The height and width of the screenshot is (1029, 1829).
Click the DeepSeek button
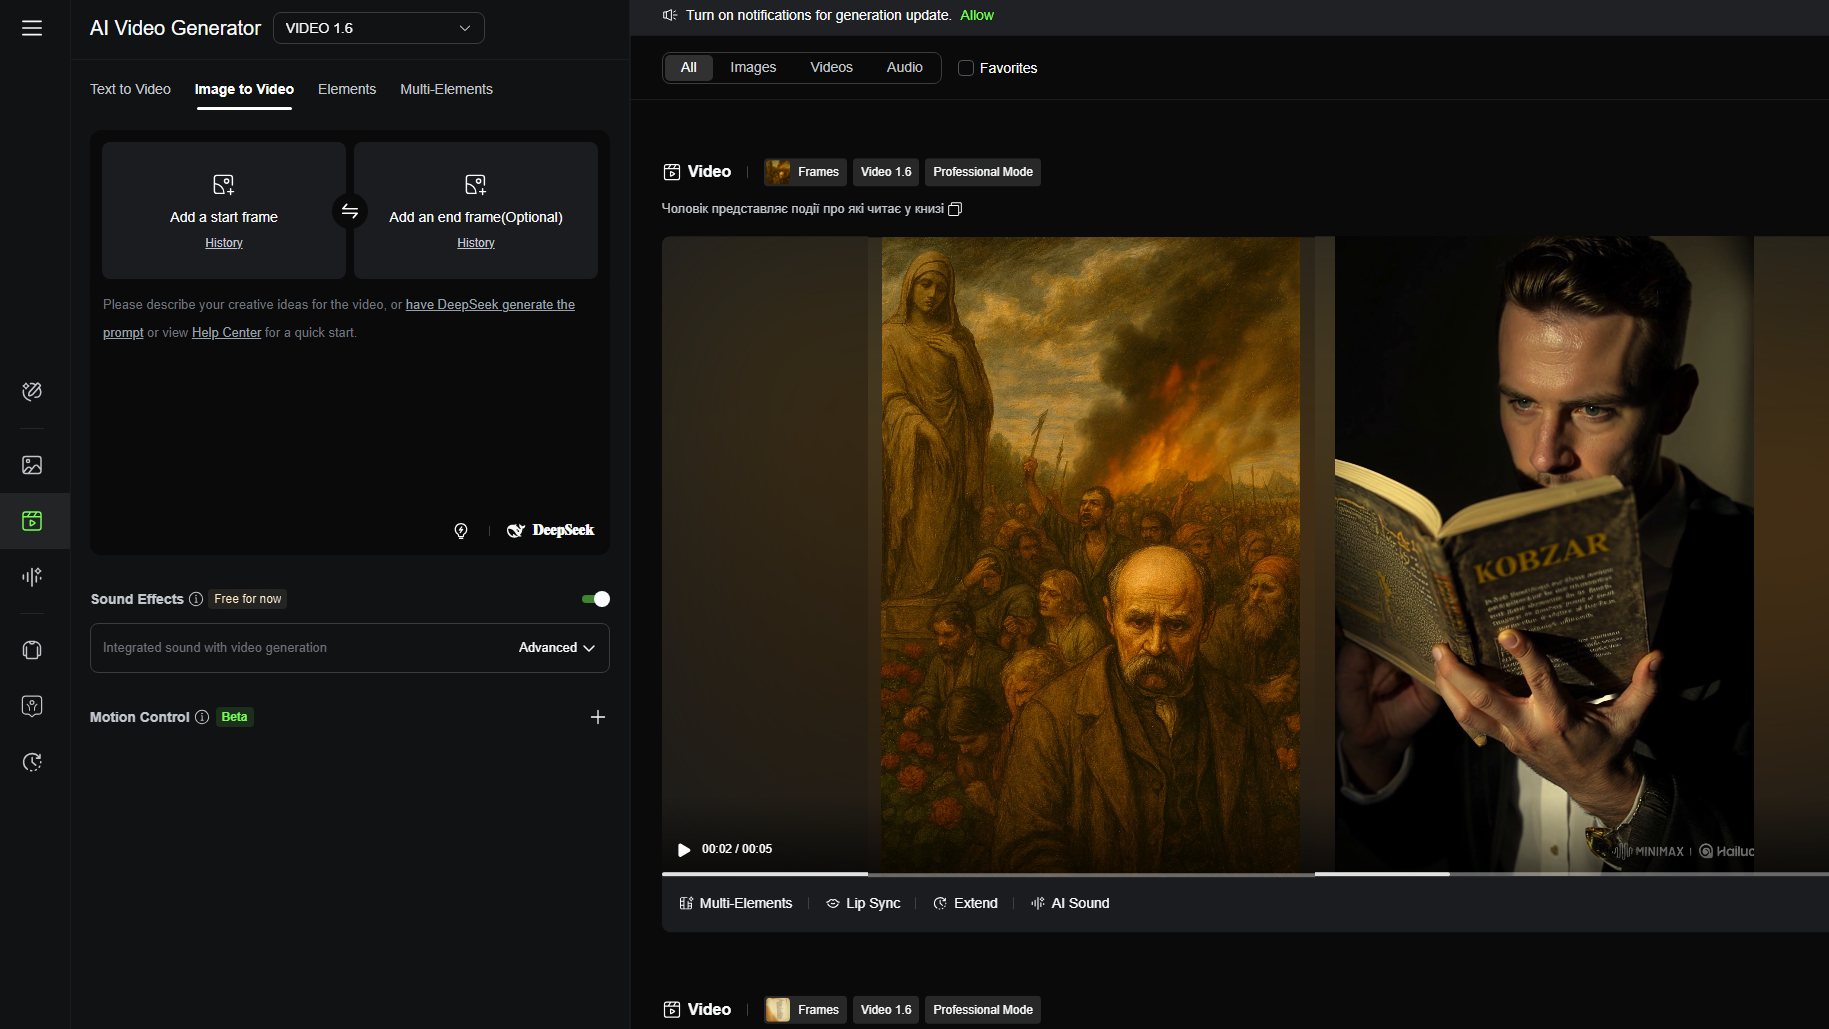pyautogui.click(x=550, y=530)
